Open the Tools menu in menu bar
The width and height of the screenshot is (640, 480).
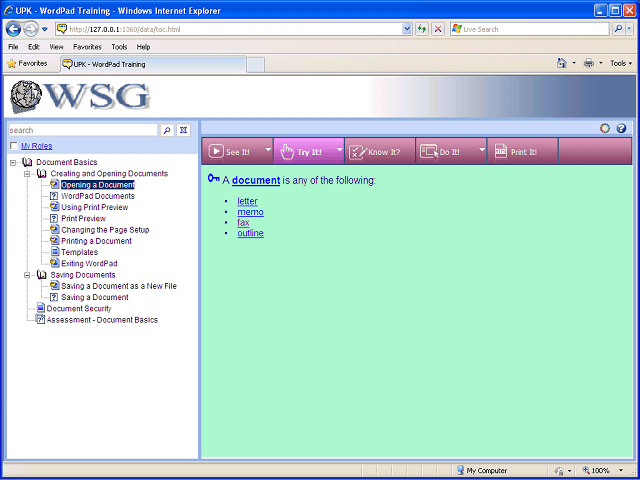[x=119, y=47]
